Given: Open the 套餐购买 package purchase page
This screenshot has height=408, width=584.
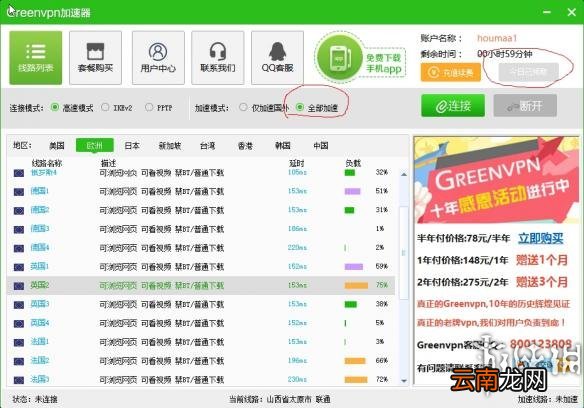Looking at the screenshot, I should [95, 58].
